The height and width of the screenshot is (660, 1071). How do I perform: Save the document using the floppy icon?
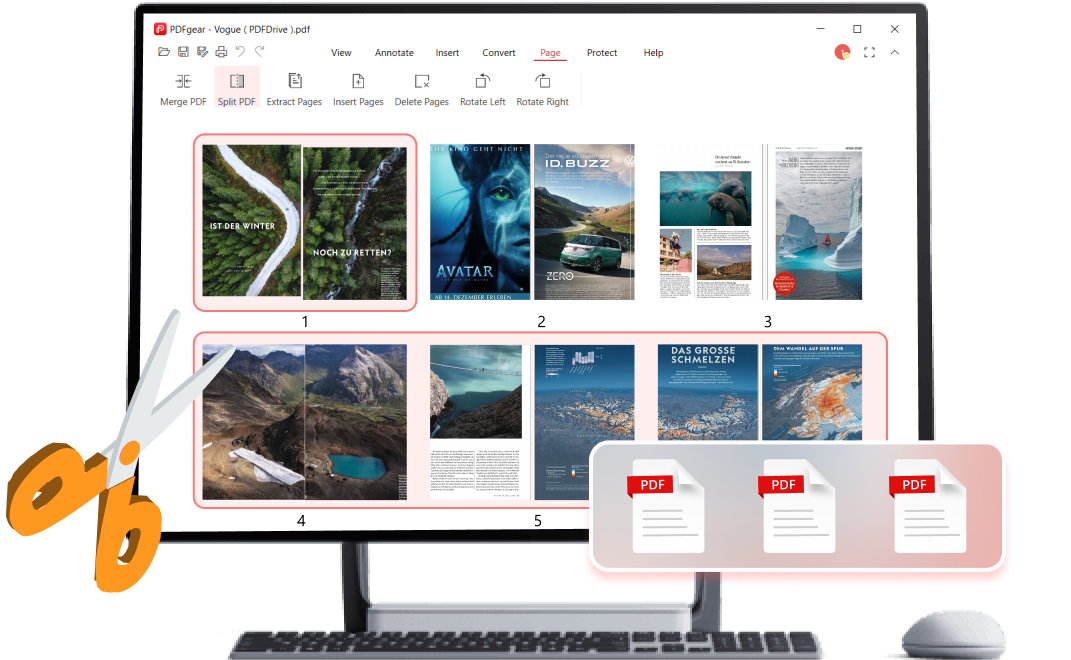click(183, 52)
